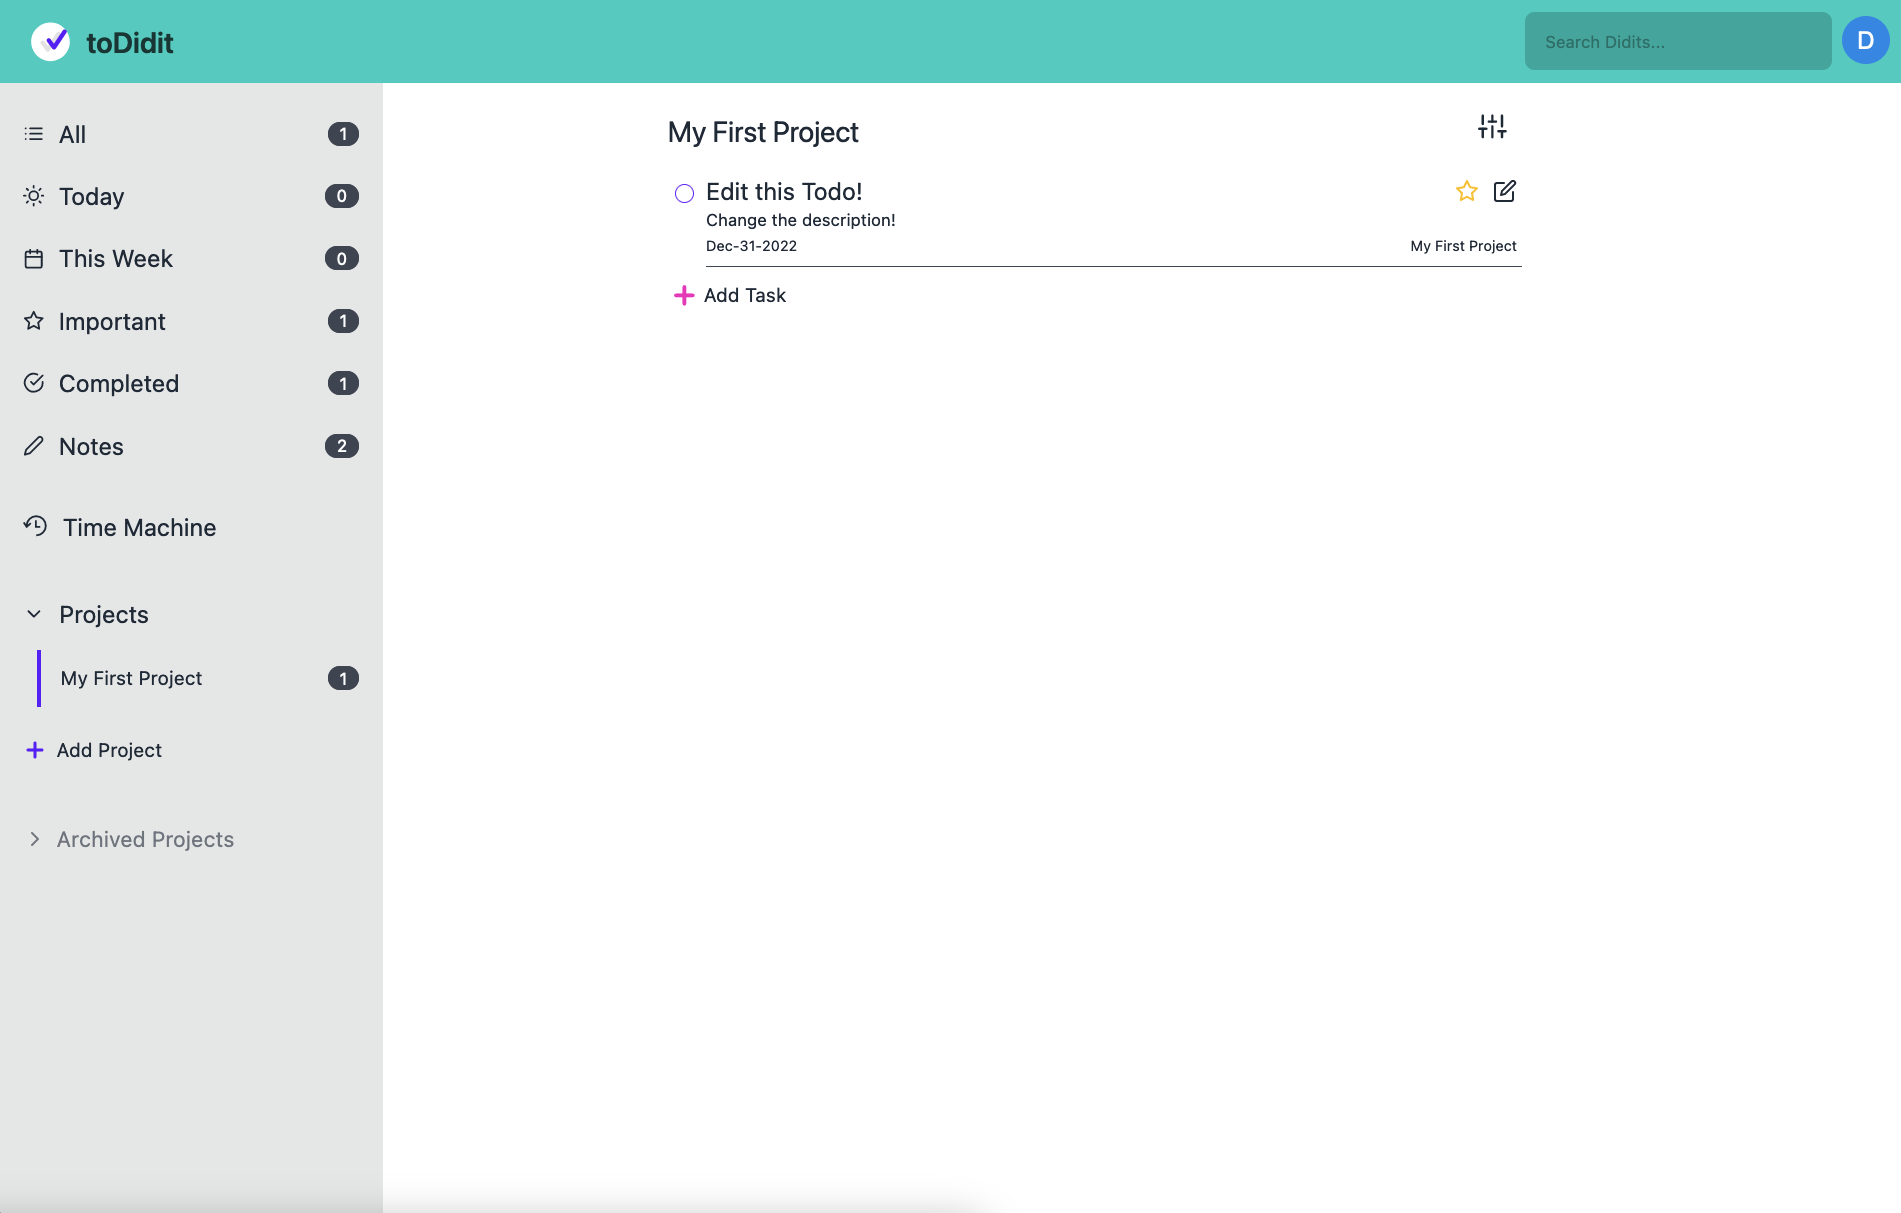
Task: Click the Important star icon in sidebar
Action: [x=34, y=321]
